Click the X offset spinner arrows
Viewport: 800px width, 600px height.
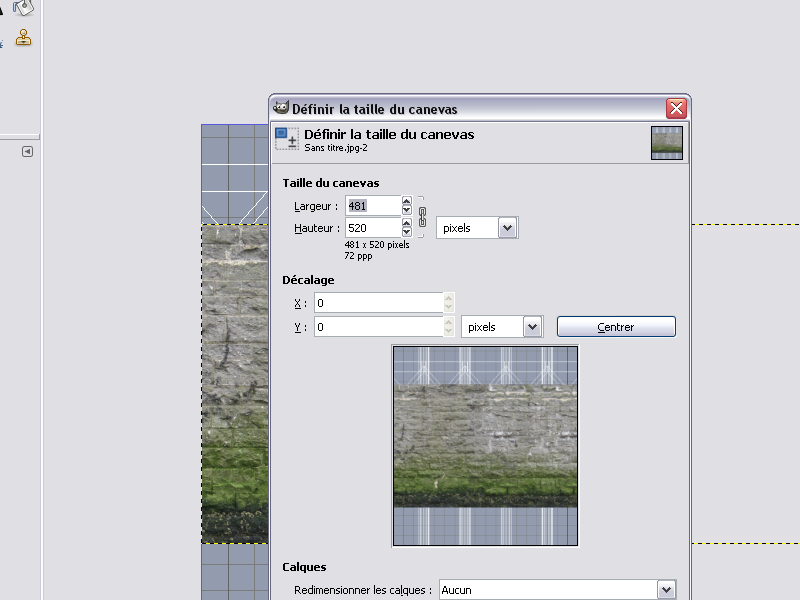[448, 303]
